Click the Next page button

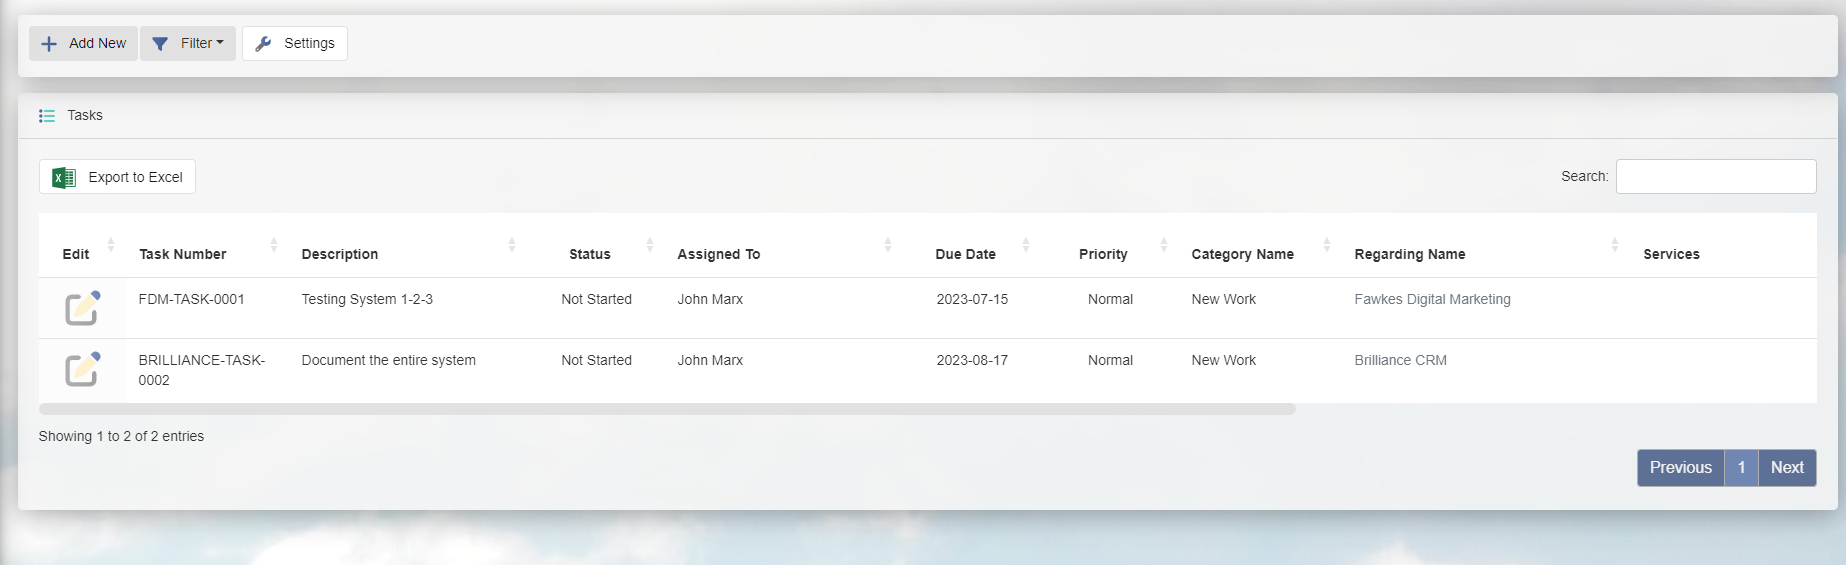pos(1787,468)
